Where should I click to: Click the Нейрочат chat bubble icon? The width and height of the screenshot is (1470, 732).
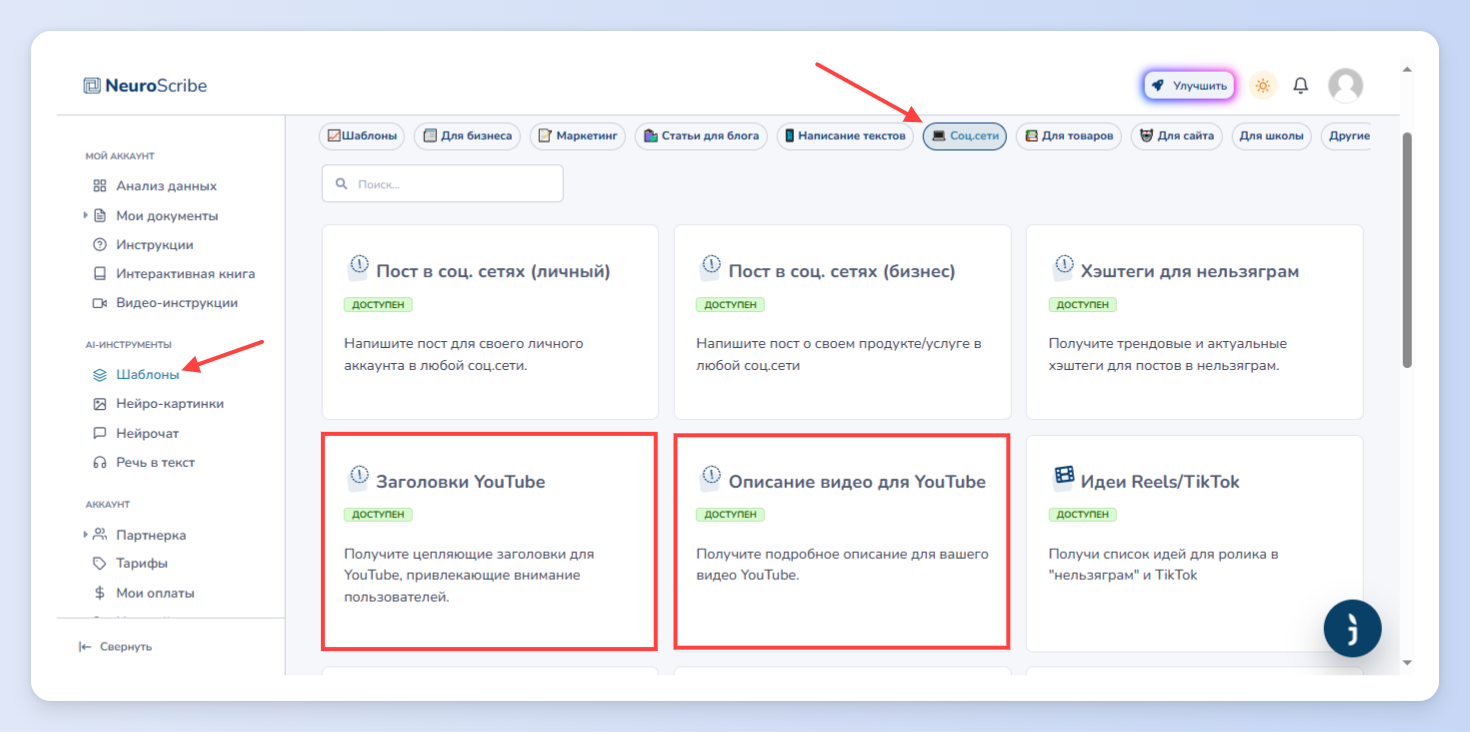(x=99, y=434)
